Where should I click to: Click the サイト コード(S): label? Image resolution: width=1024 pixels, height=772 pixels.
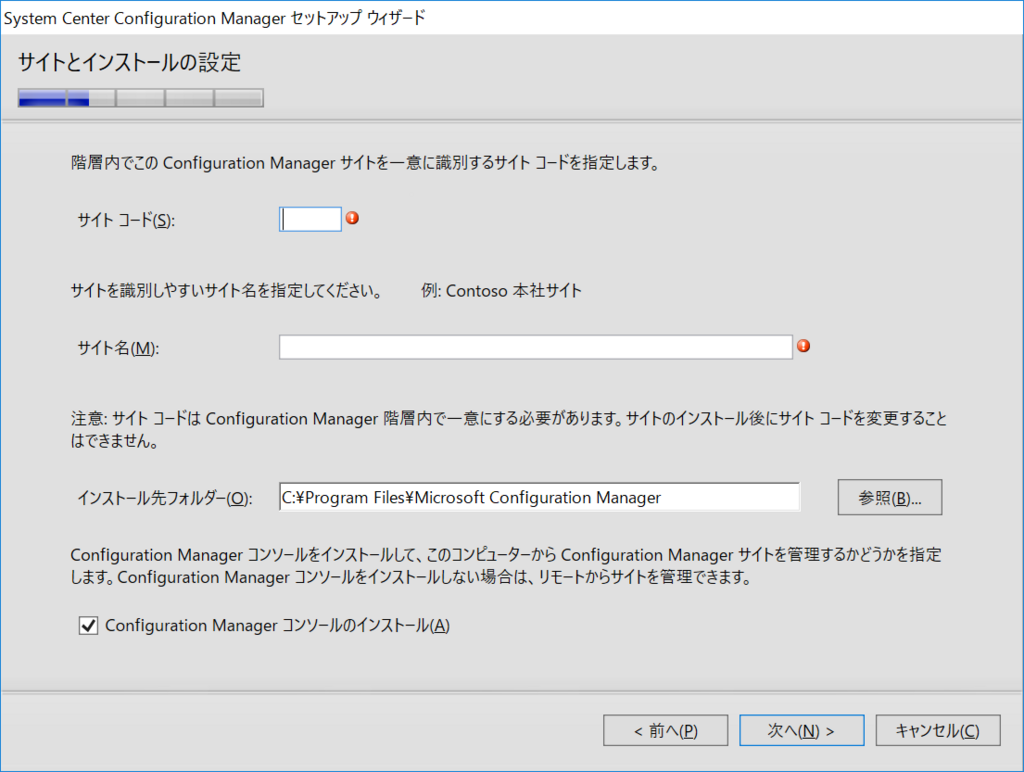(126, 220)
